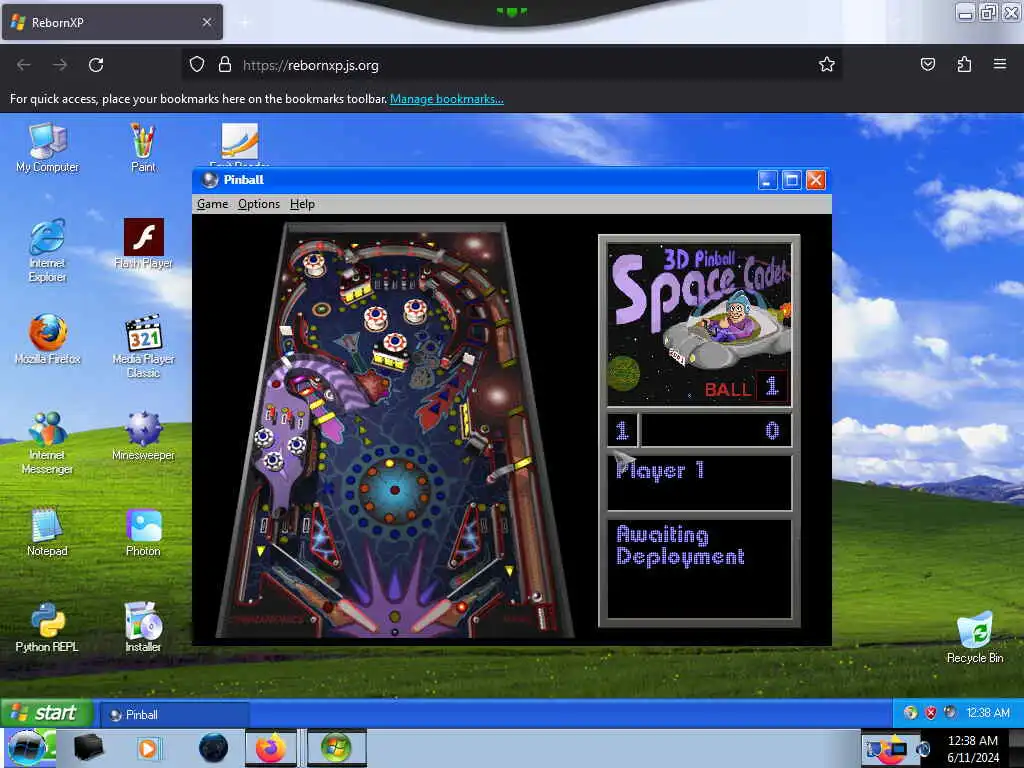Open the Help menu in Pinball
Image resolution: width=1024 pixels, height=768 pixels.
point(302,204)
